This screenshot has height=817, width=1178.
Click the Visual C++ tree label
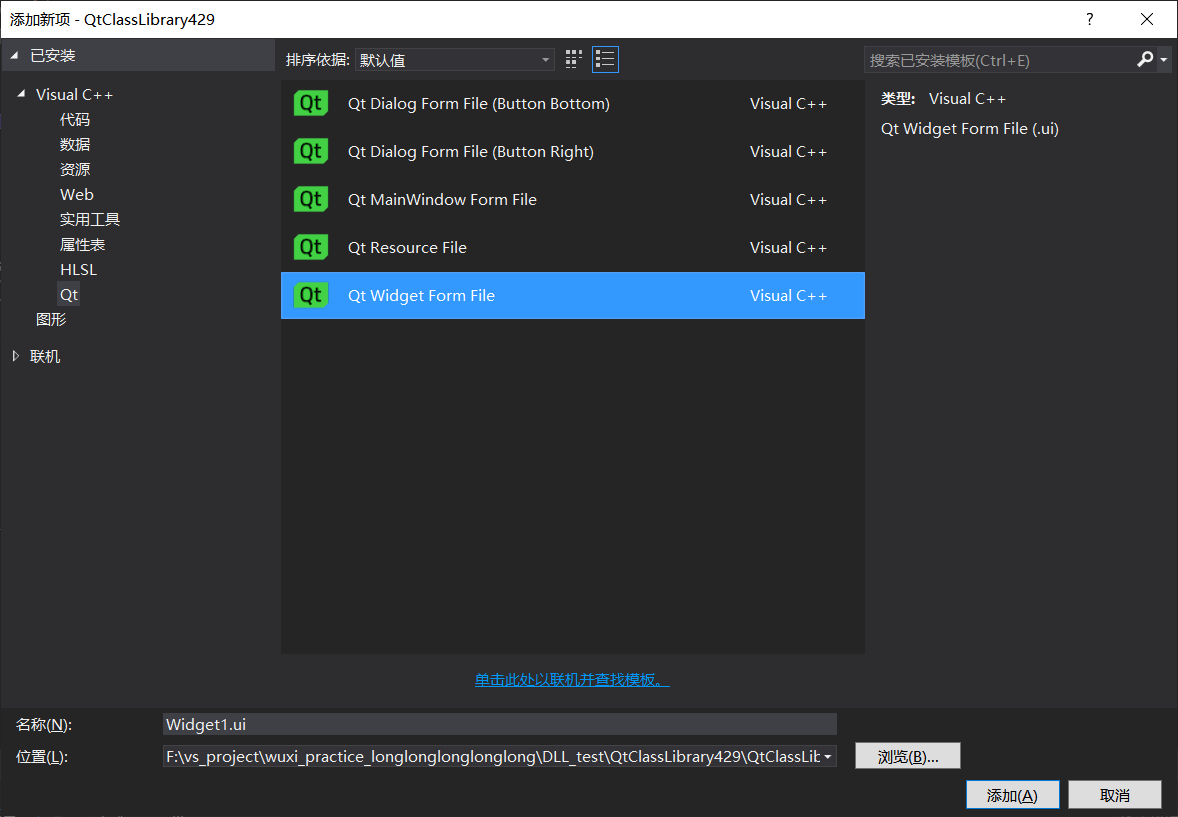pyautogui.click(x=74, y=95)
